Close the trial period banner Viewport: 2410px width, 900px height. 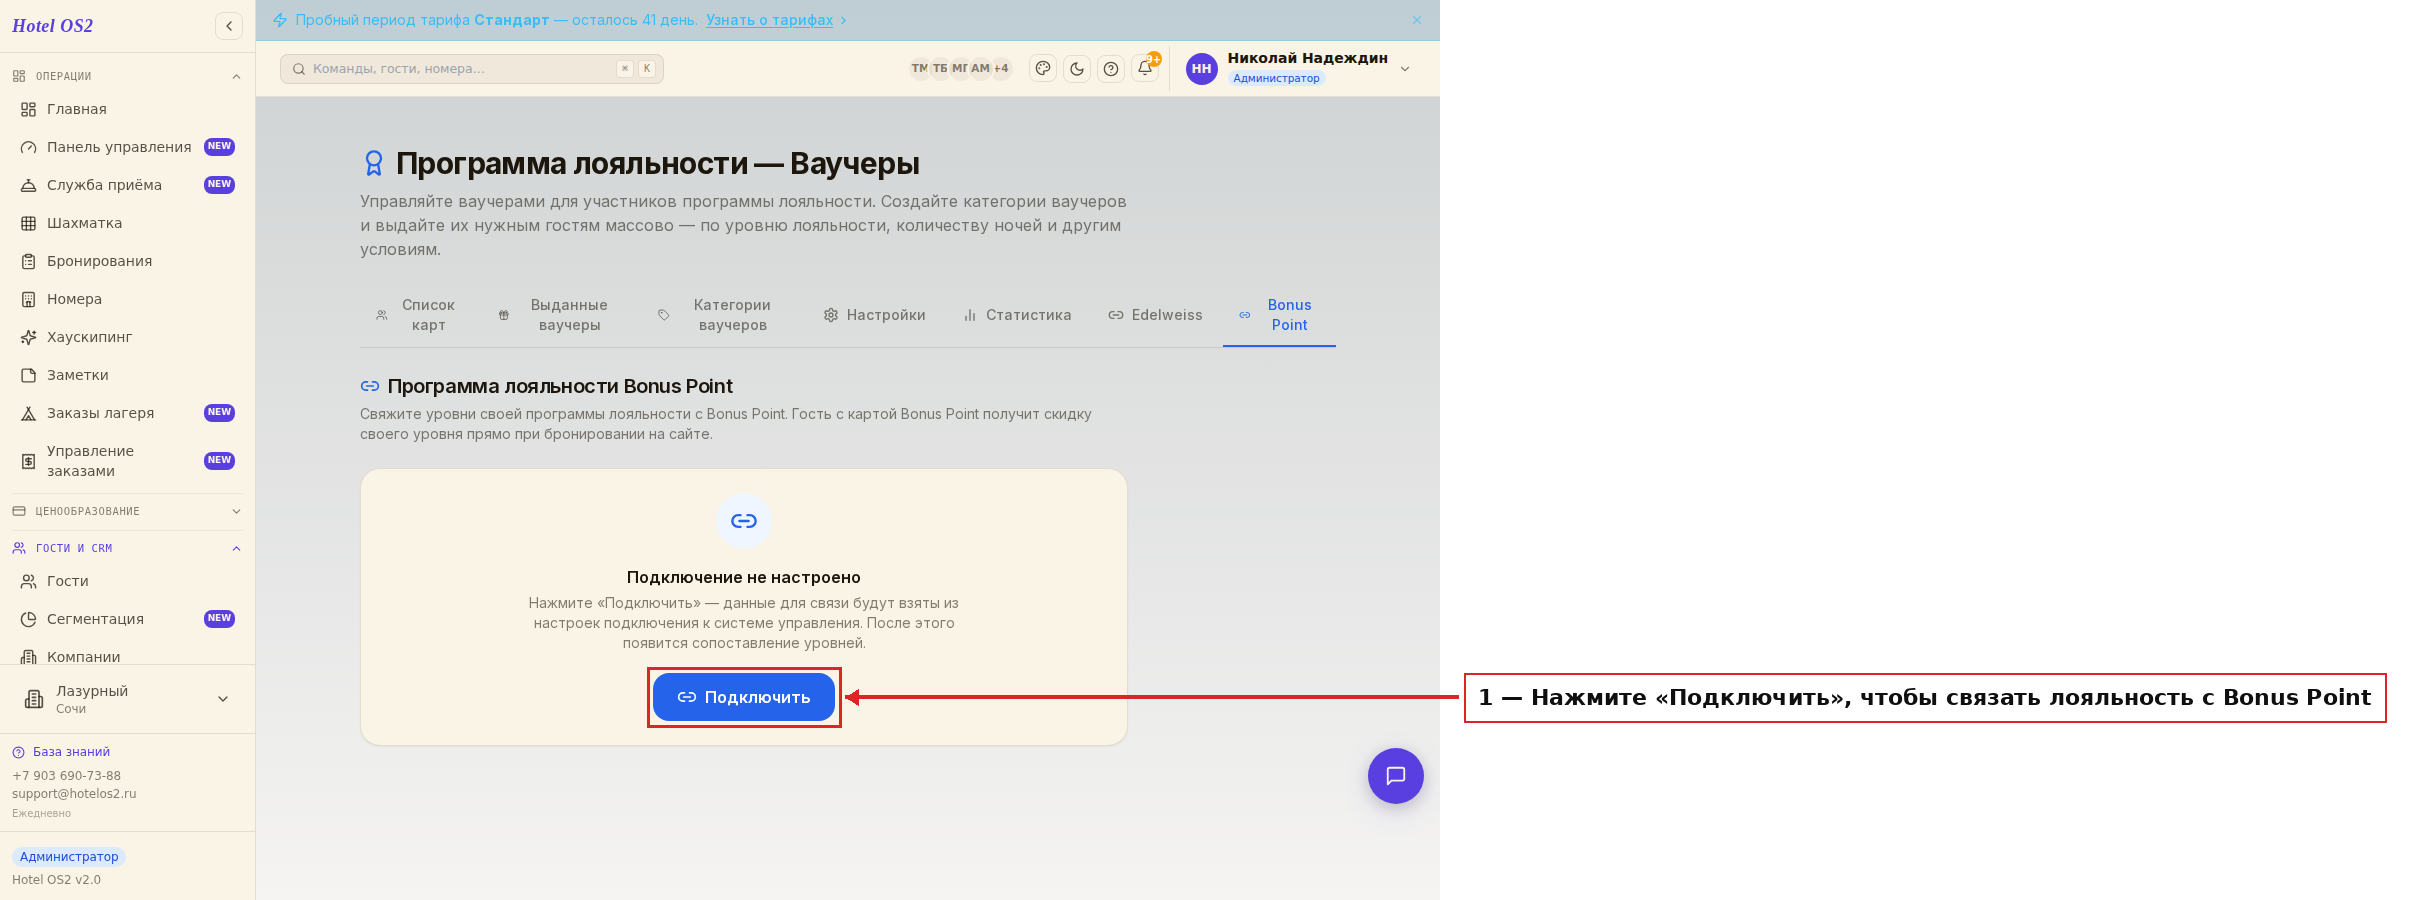tap(1417, 20)
